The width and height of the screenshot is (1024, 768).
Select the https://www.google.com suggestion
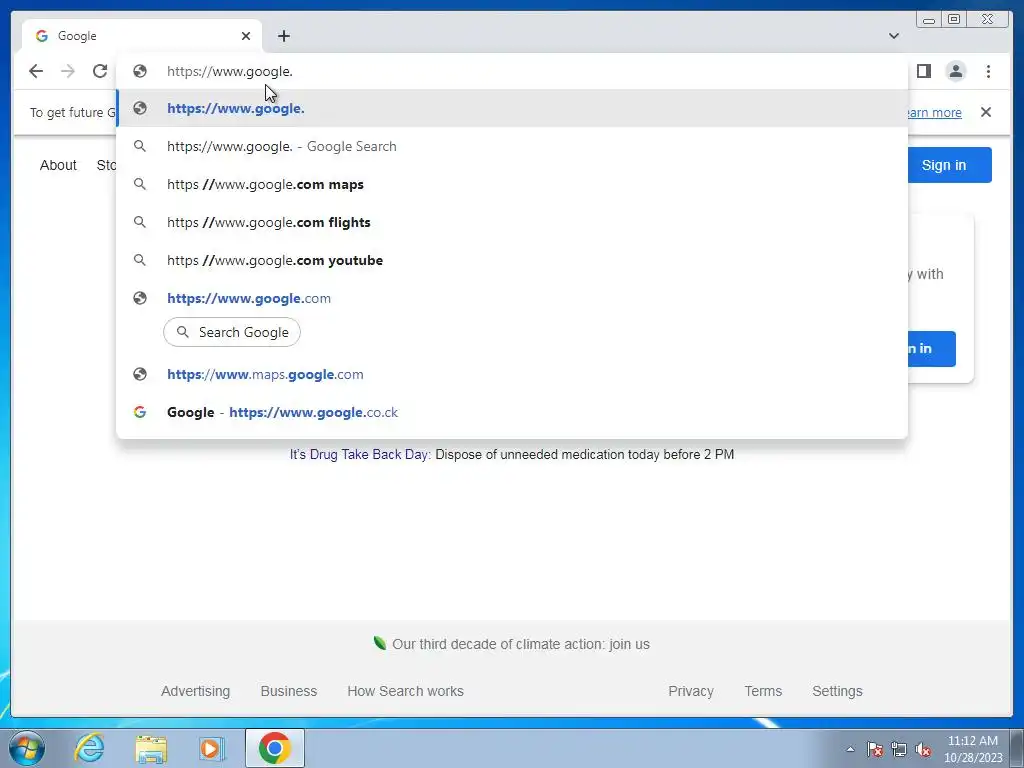[x=512, y=298]
